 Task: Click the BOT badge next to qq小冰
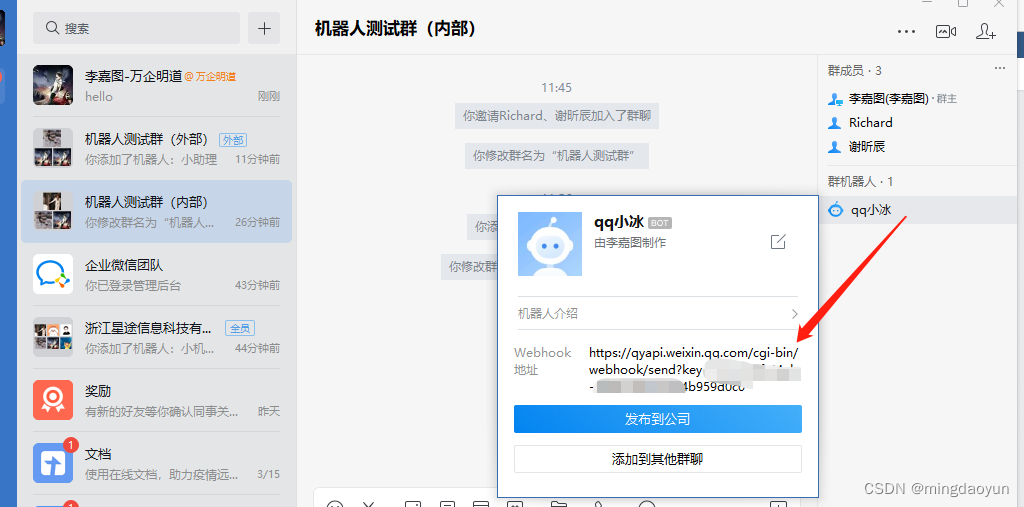[660, 223]
